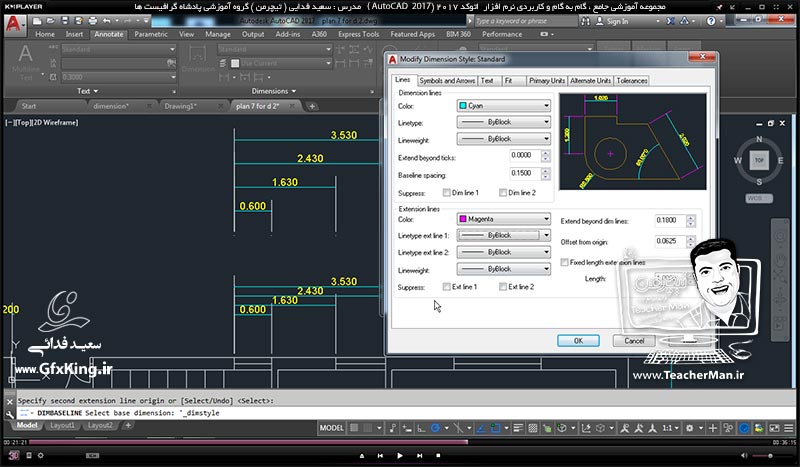Check Suppress Ext line 2

pyautogui.click(x=503, y=287)
